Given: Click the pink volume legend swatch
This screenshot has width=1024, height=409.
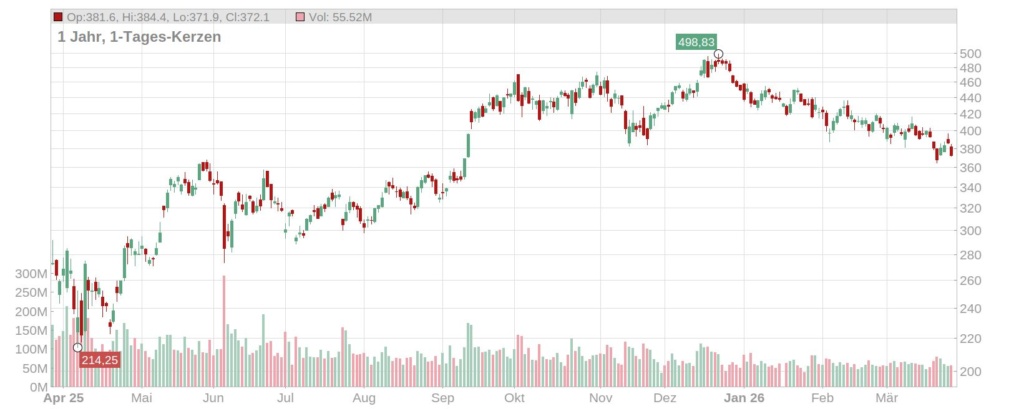Looking at the screenshot, I should tap(302, 17).
